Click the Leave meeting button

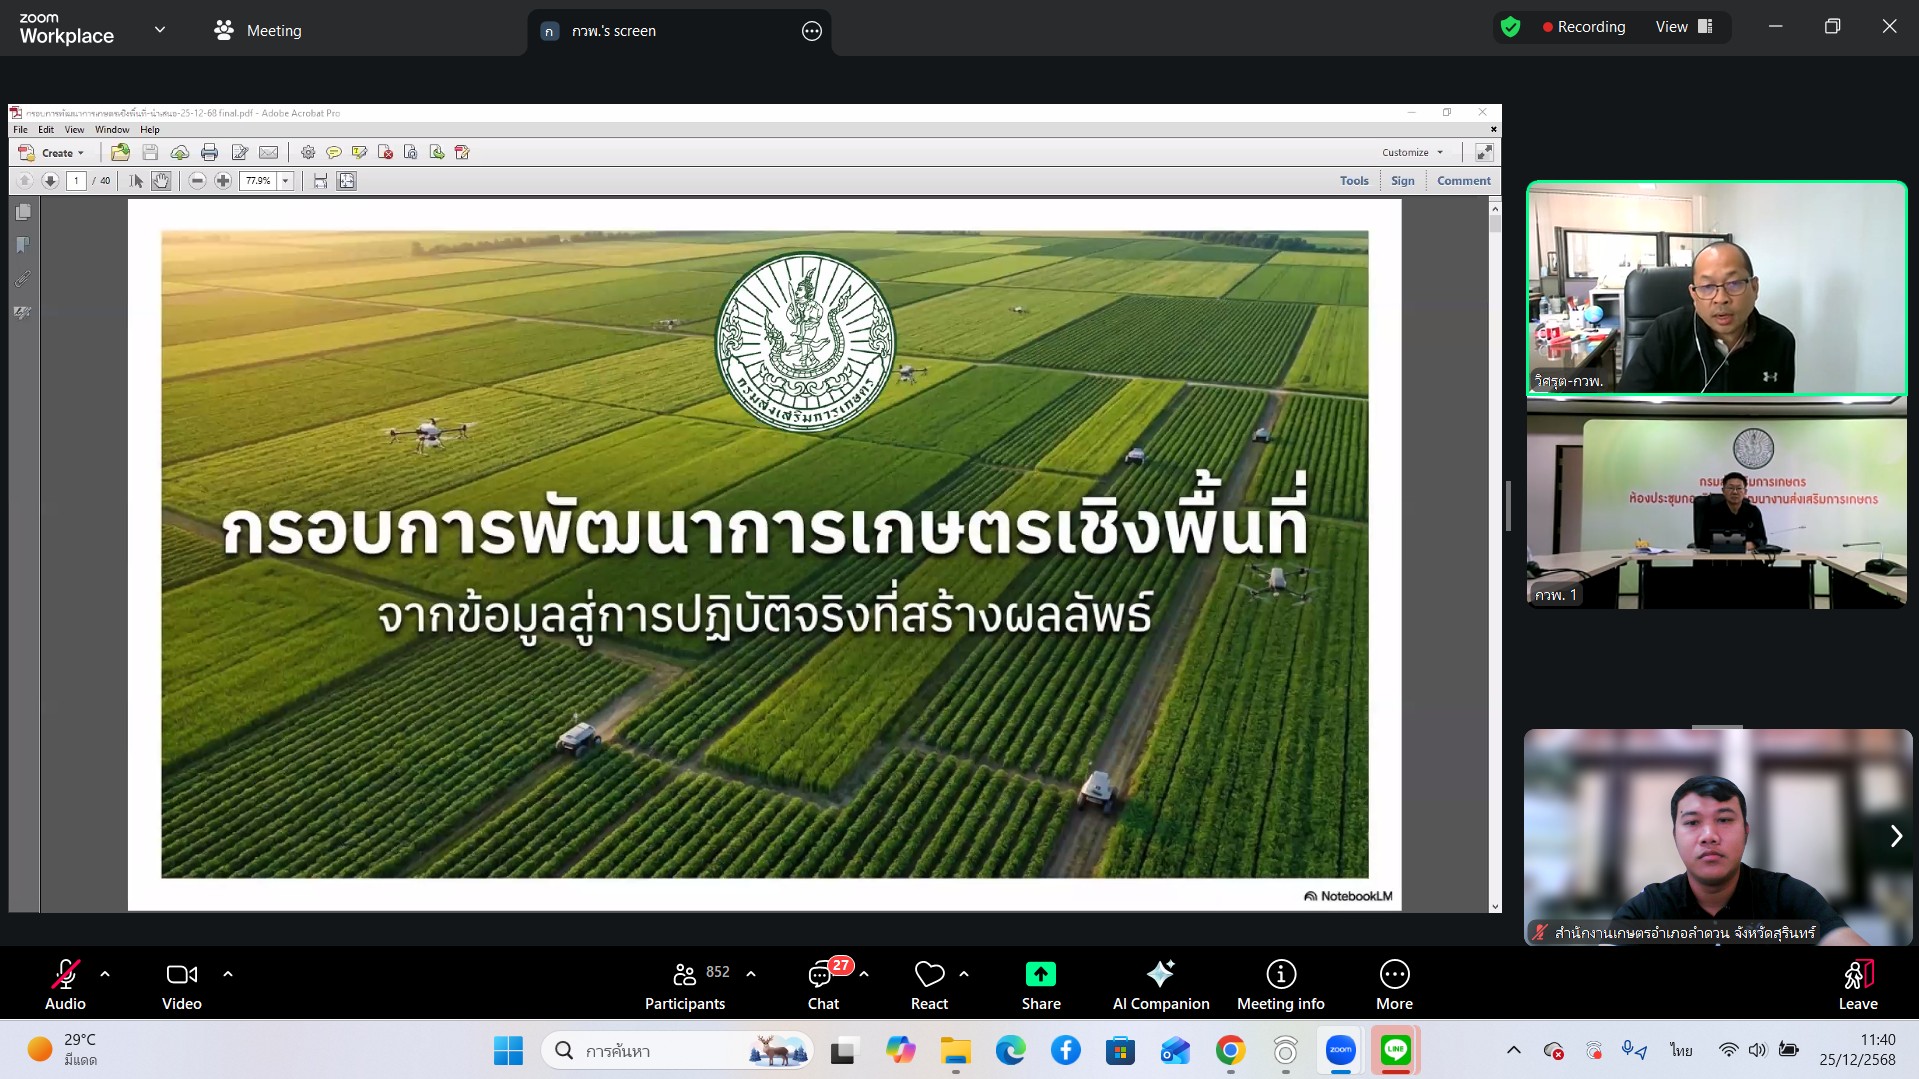coord(1857,984)
